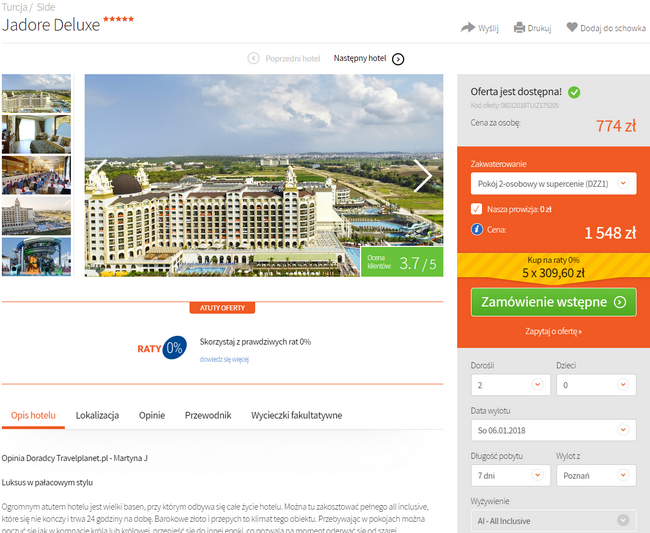Image resolution: width=650 pixels, height=533 pixels.
Task: Toggle the Nasza prowizja checkbox
Action: click(476, 209)
